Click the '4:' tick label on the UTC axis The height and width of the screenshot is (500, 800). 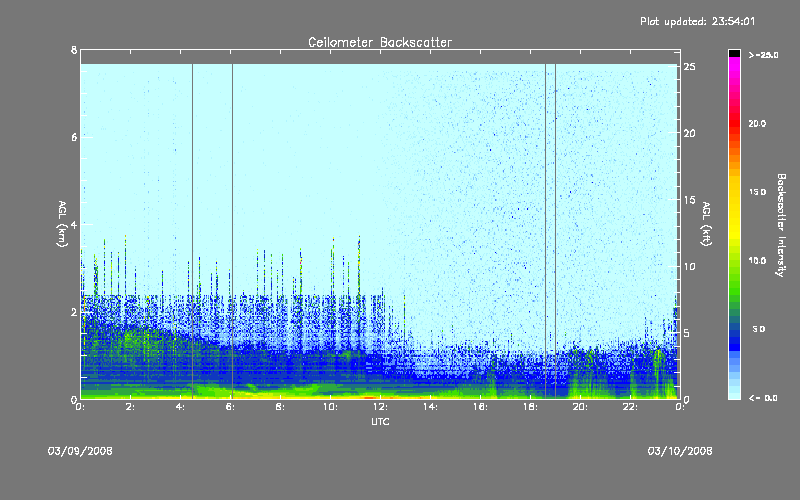181,407
